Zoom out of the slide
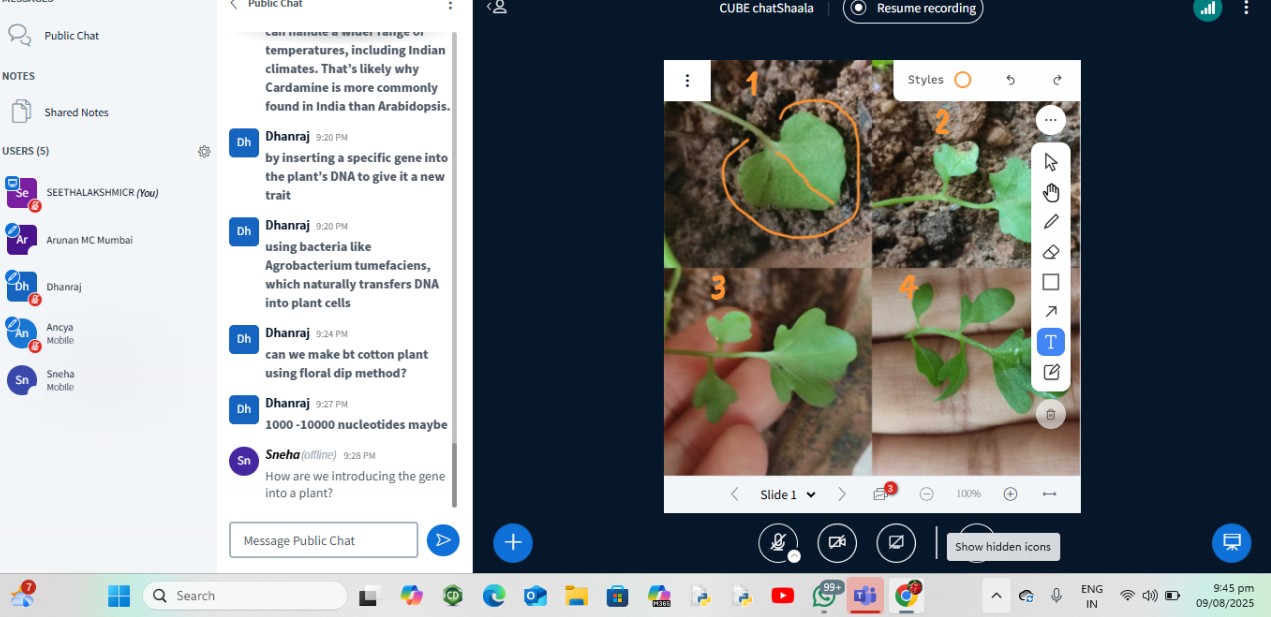This screenshot has width=1271, height=617. pos(926,494)
